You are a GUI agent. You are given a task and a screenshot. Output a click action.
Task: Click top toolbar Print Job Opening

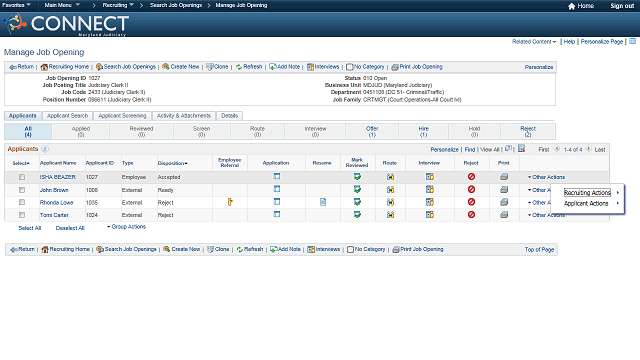tap(417, 67)
